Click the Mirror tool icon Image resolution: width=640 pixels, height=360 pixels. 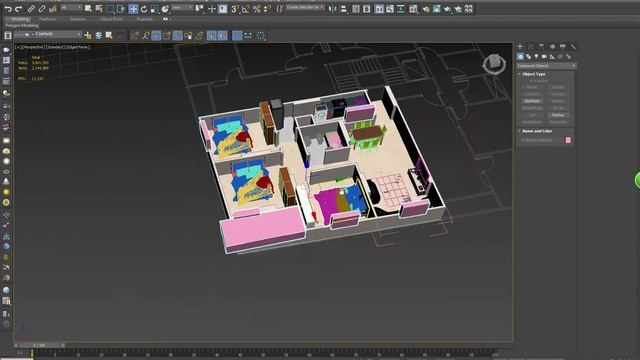tap(332, 9)
